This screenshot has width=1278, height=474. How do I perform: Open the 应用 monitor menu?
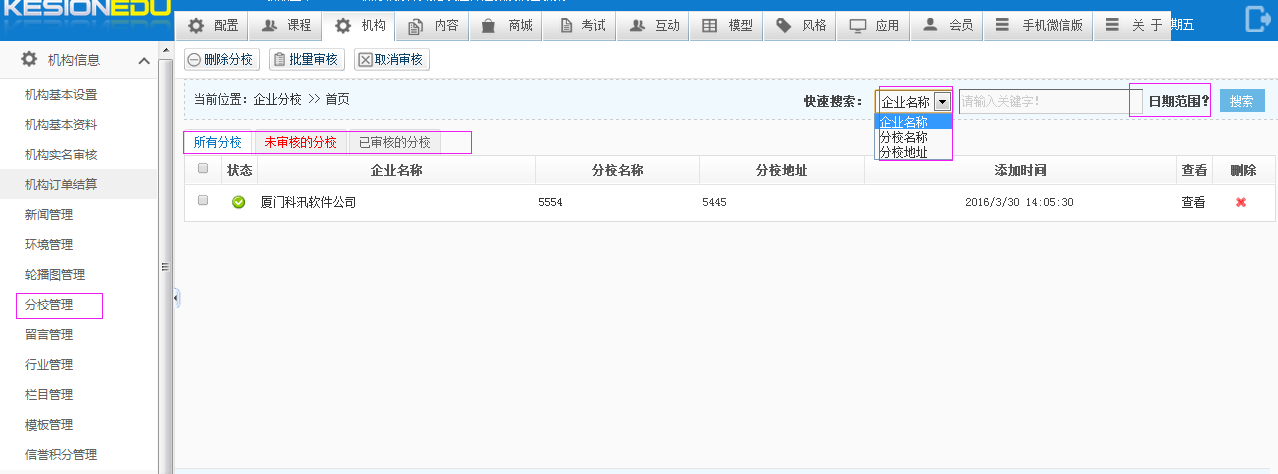875,26
